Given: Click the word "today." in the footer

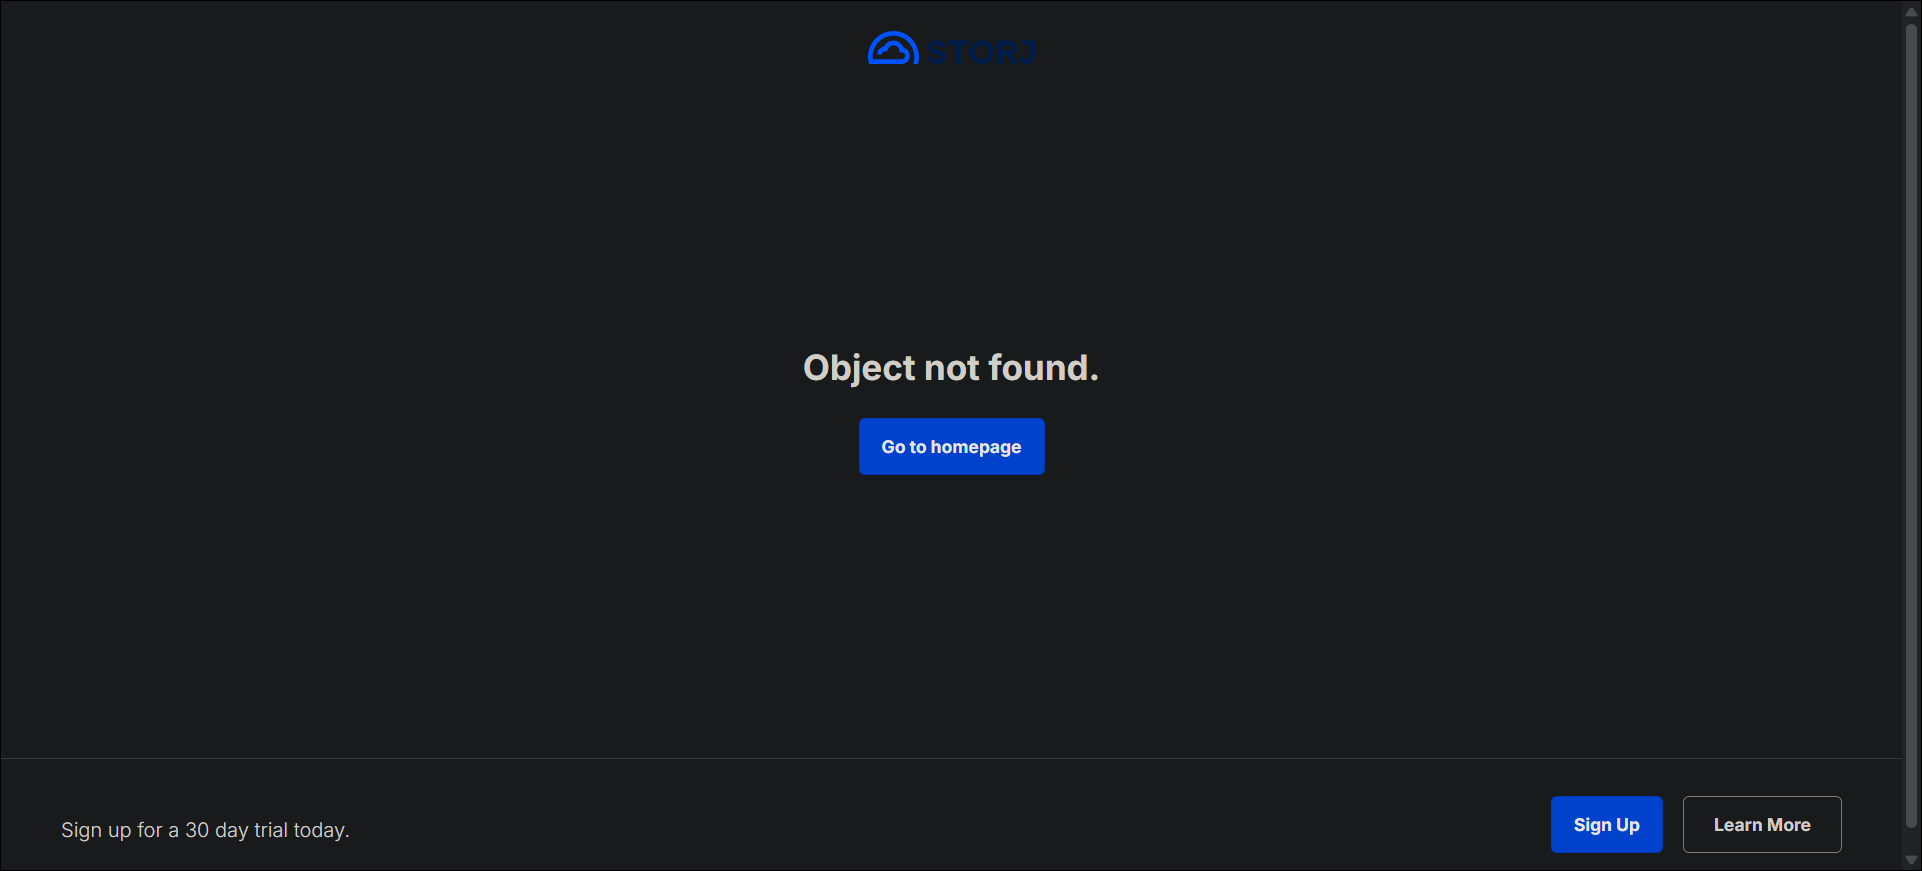Looking at the screenshot, I should click(x=321, y=830).
